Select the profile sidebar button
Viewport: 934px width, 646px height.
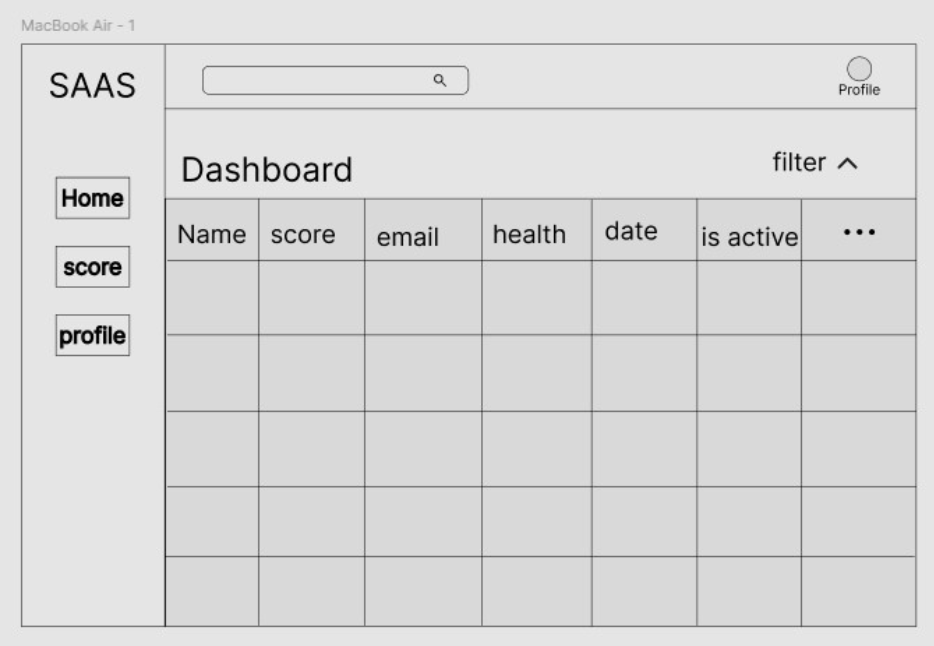(x=92, y=335)
